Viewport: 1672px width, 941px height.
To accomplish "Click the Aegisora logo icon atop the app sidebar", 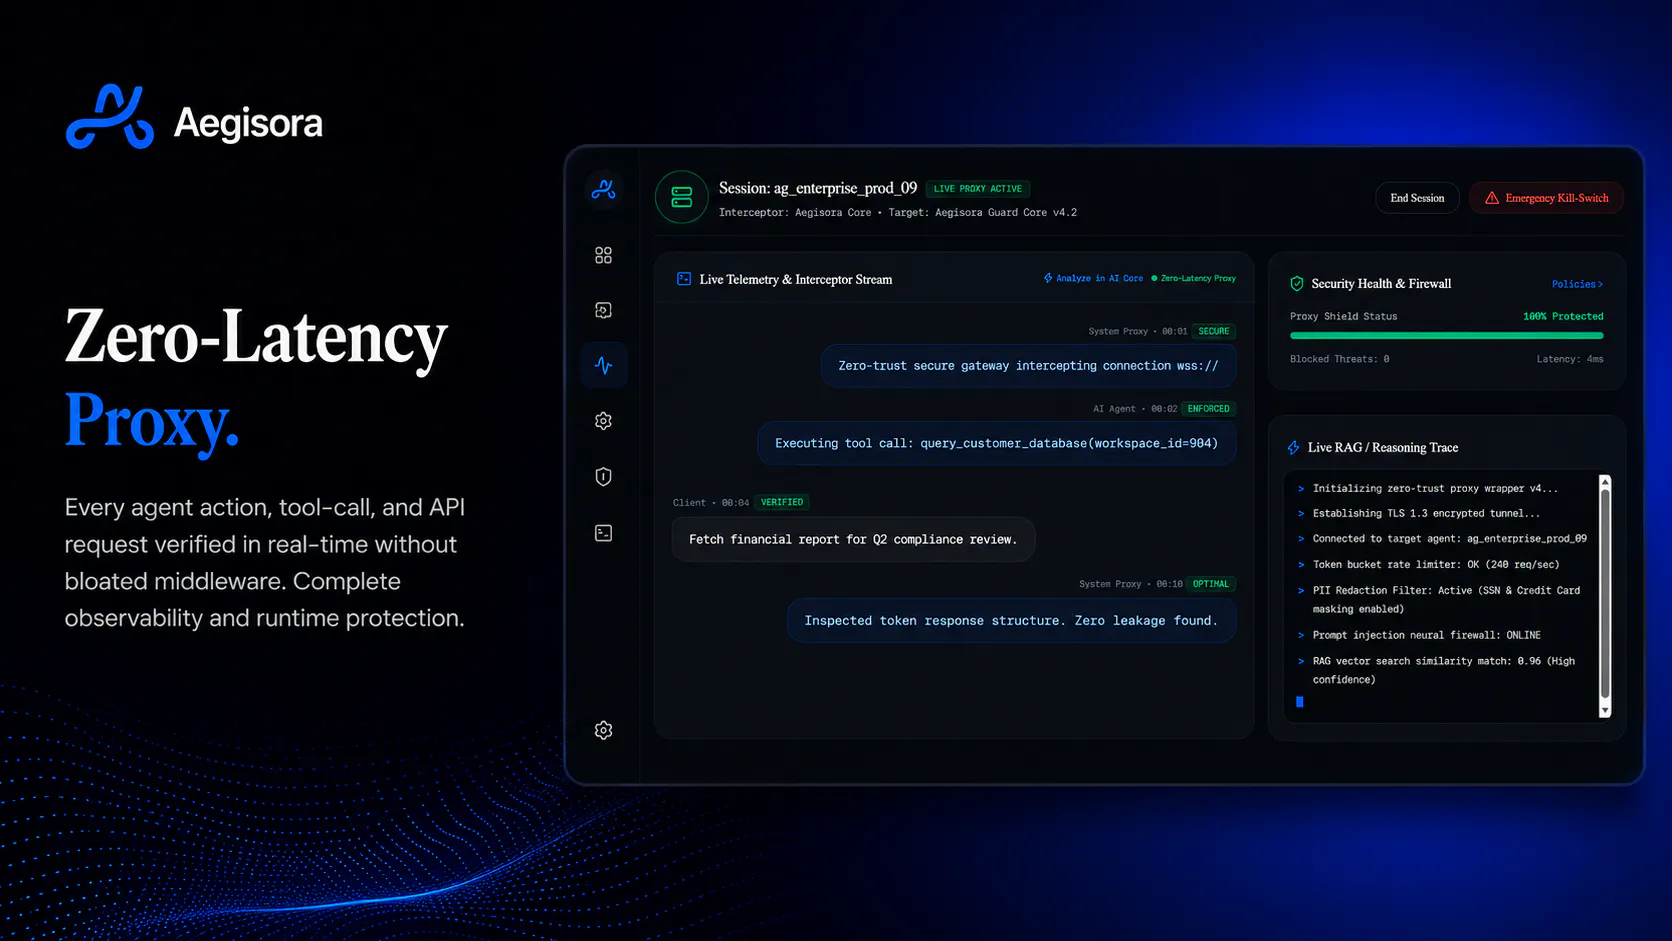I will tap(603, 189).
